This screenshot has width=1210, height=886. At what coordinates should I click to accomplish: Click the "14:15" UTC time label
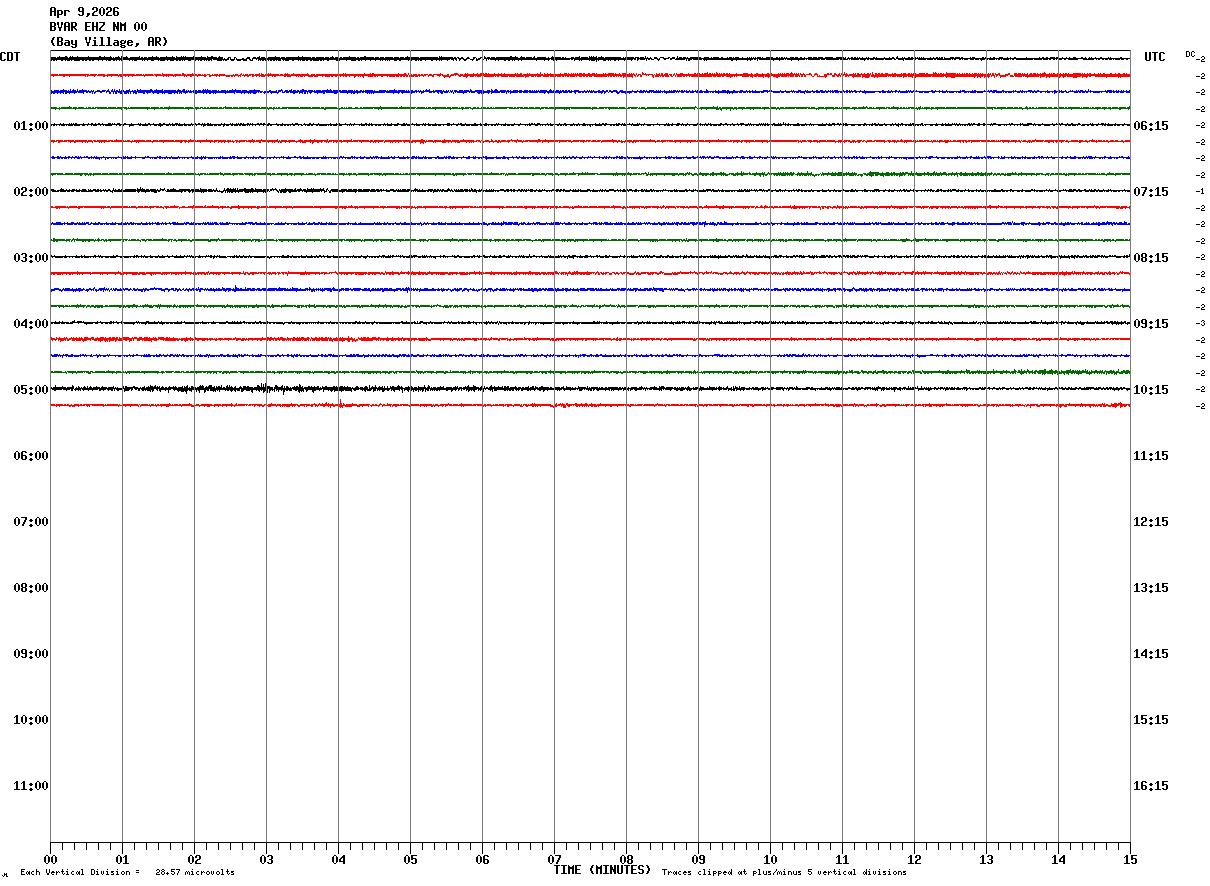coord(1151,654)
